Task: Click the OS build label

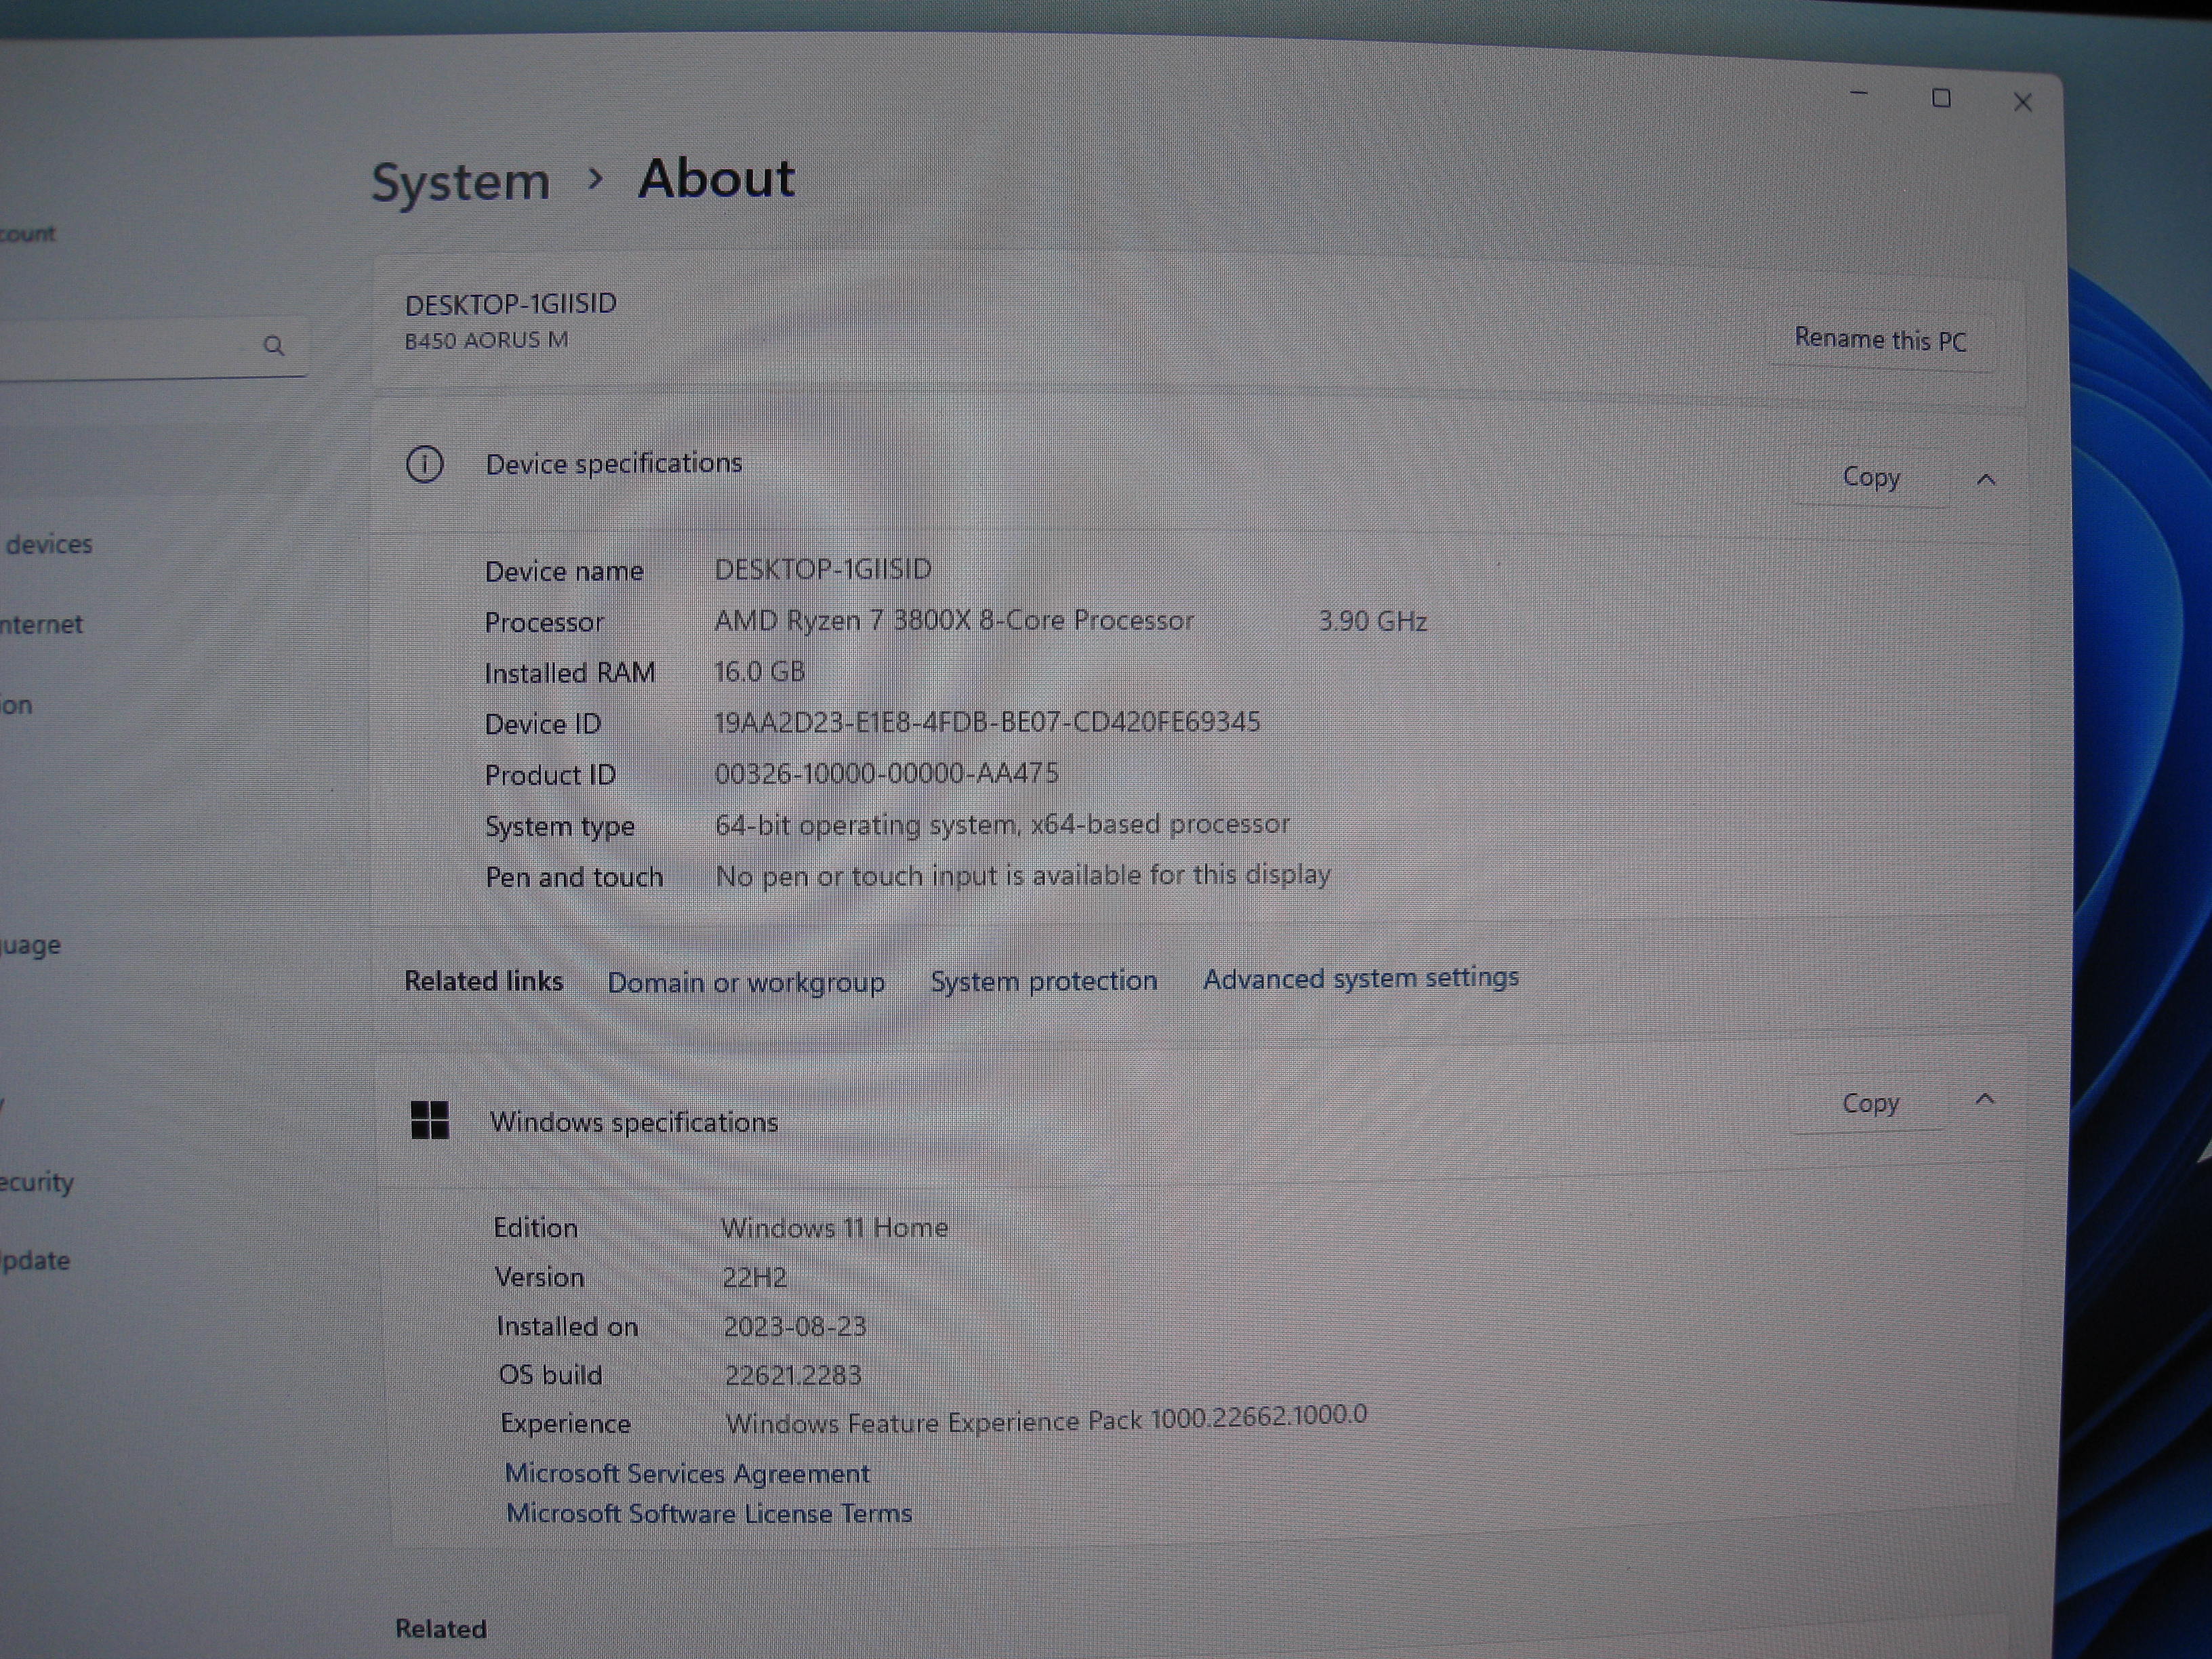Action: [550, 1375]
